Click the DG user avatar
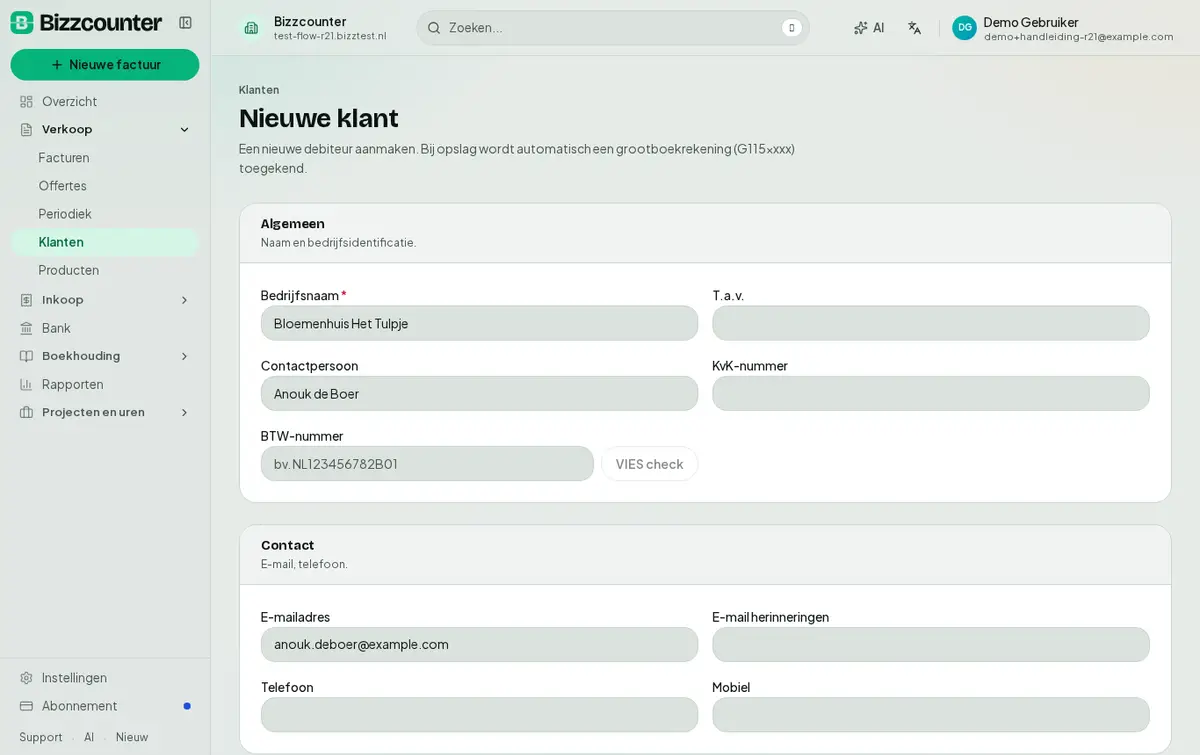1200x755 pixels. click(x=964, y=28)
